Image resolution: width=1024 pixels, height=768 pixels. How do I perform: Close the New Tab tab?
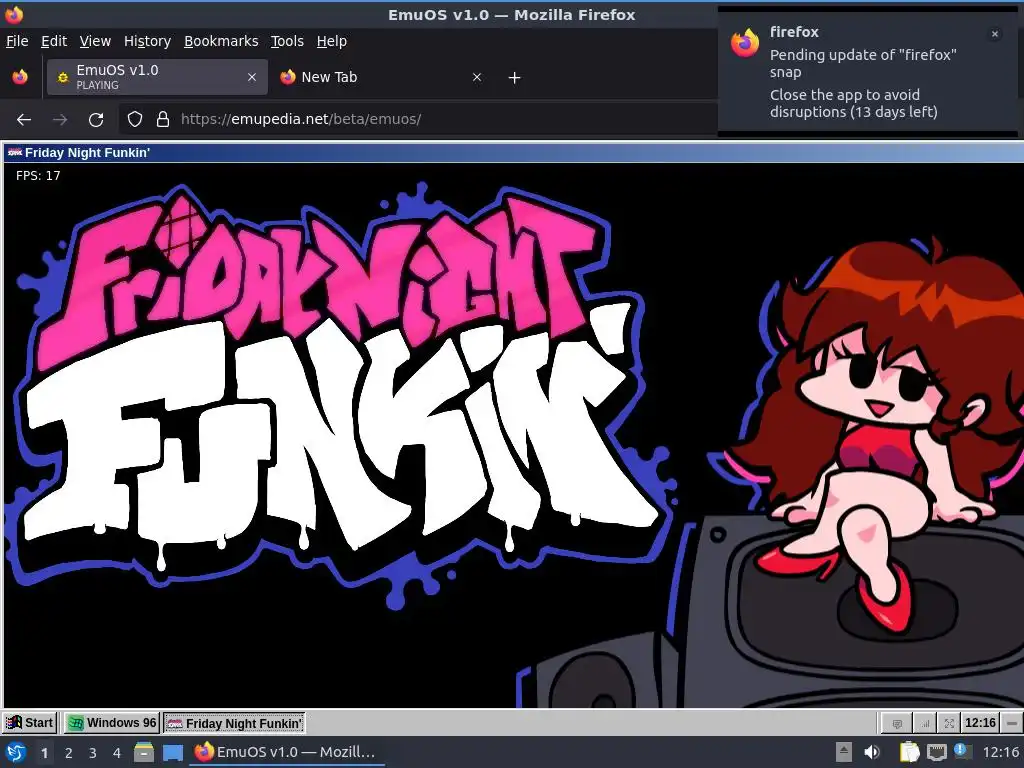click(x=477, y=77)
